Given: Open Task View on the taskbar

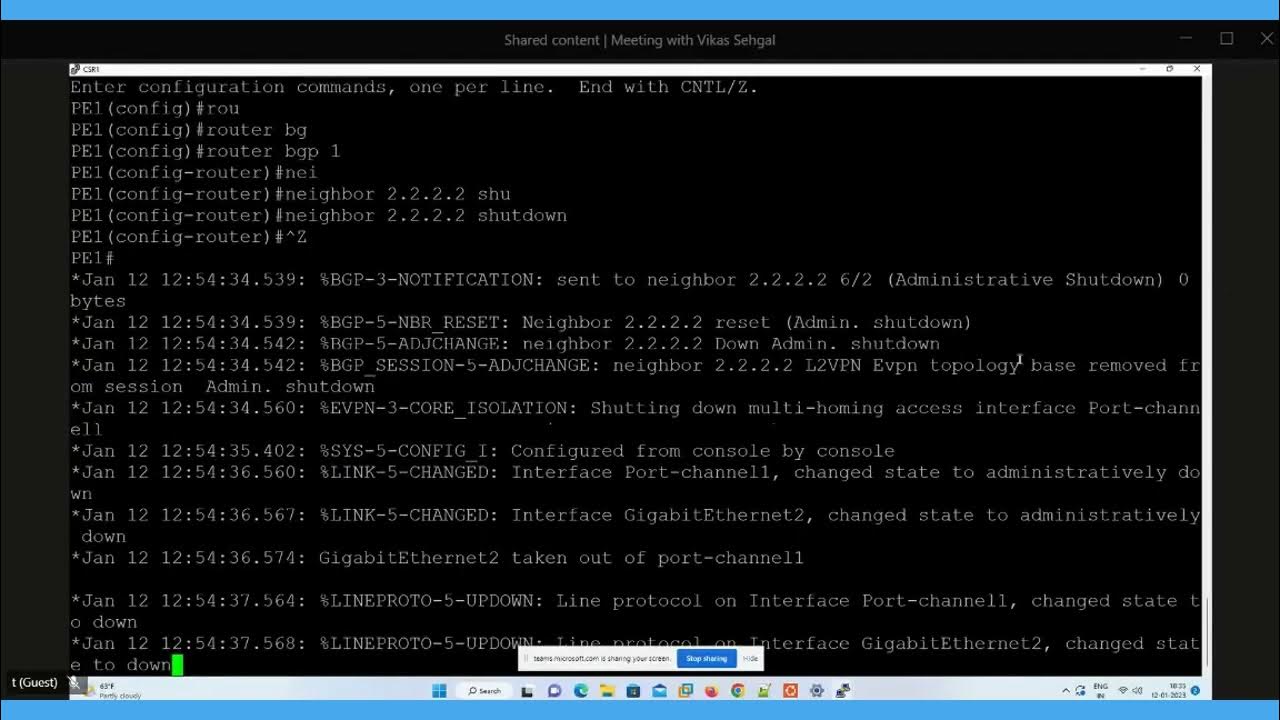Looking at the screenshot, I should (528, 691).
